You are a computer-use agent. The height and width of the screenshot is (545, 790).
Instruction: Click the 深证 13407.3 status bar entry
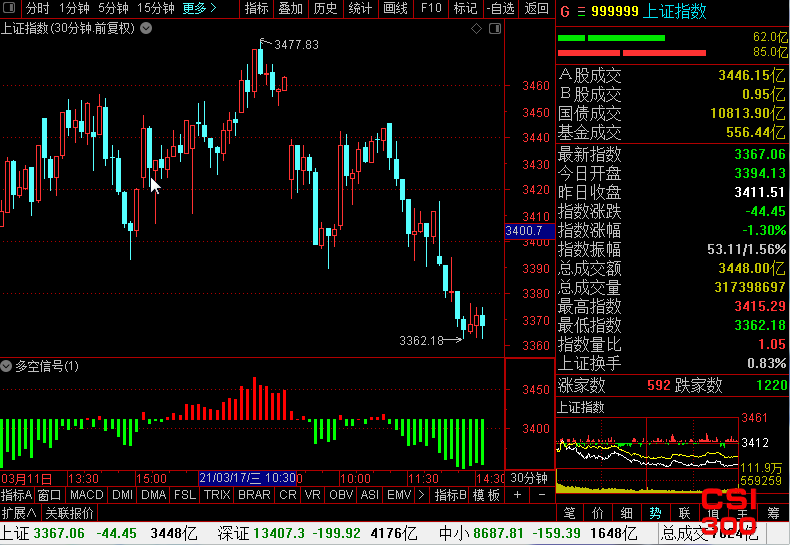(317, 533)
